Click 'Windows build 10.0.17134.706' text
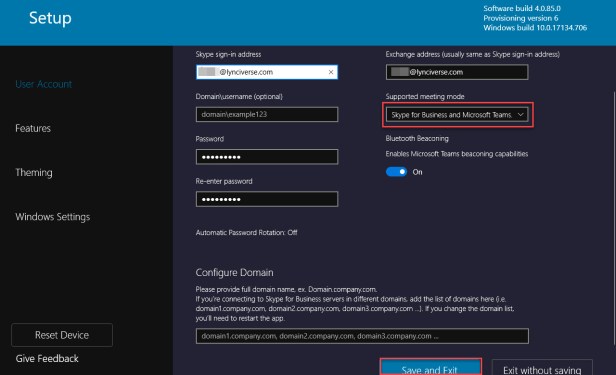 pyautogui.click(x=535, y=27)
